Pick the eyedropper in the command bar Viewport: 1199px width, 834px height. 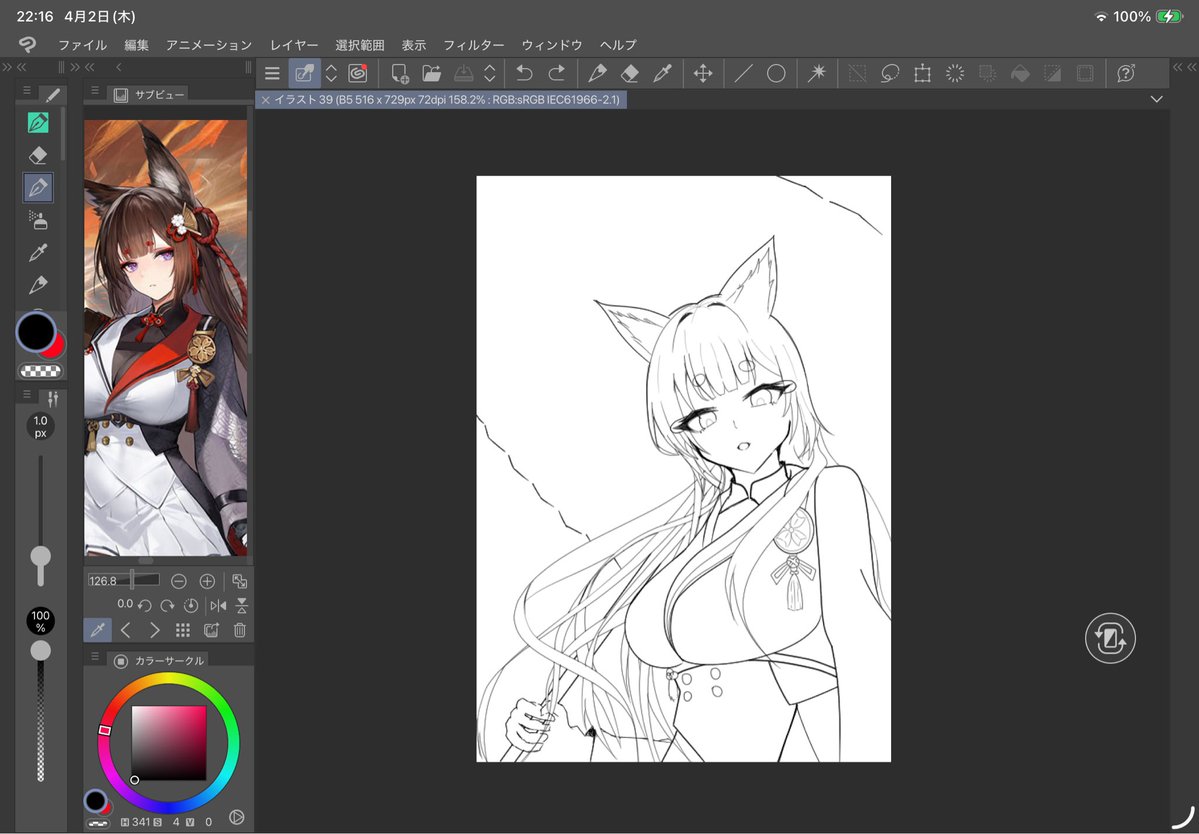pyautogui.click(x=662, y=73)
